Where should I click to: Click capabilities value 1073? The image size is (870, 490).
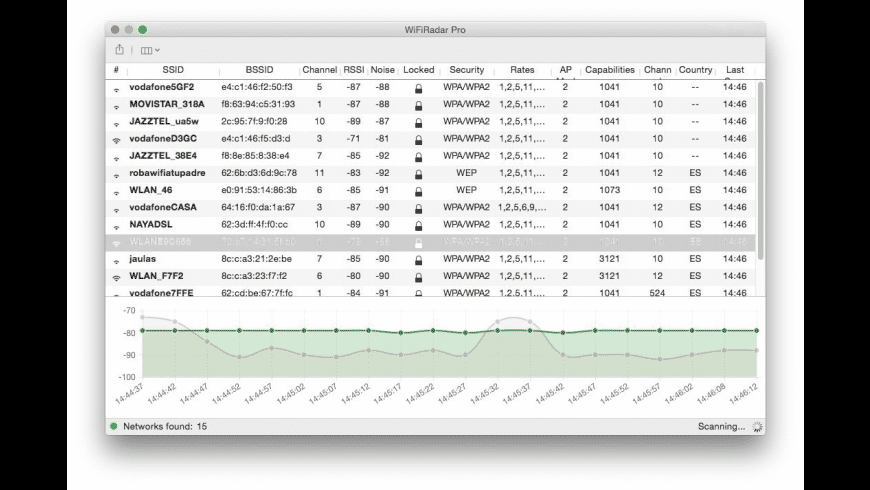(x=609, y=190)
